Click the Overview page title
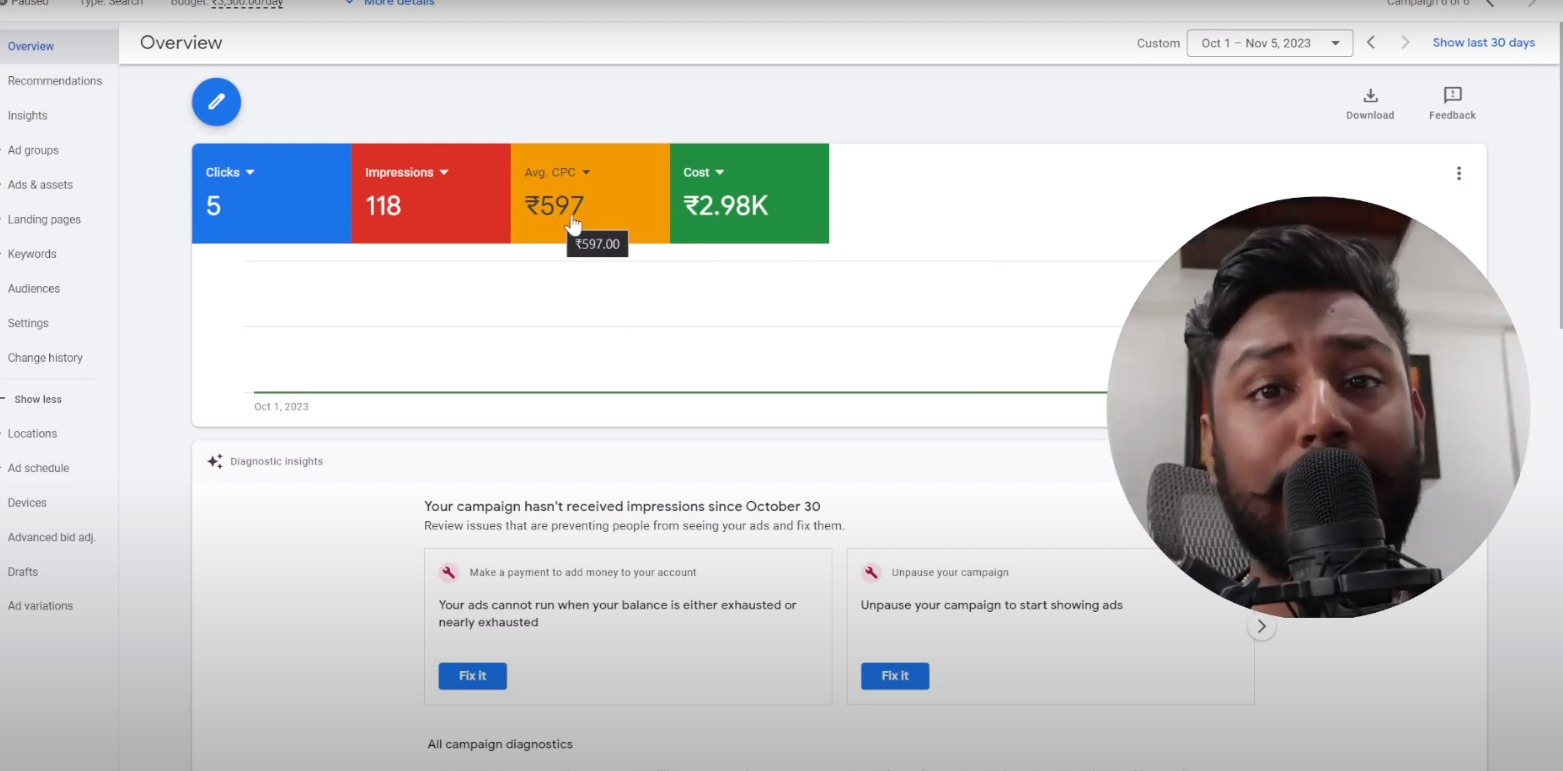This screenshot has width=1563, height=771. click(181, 43)
